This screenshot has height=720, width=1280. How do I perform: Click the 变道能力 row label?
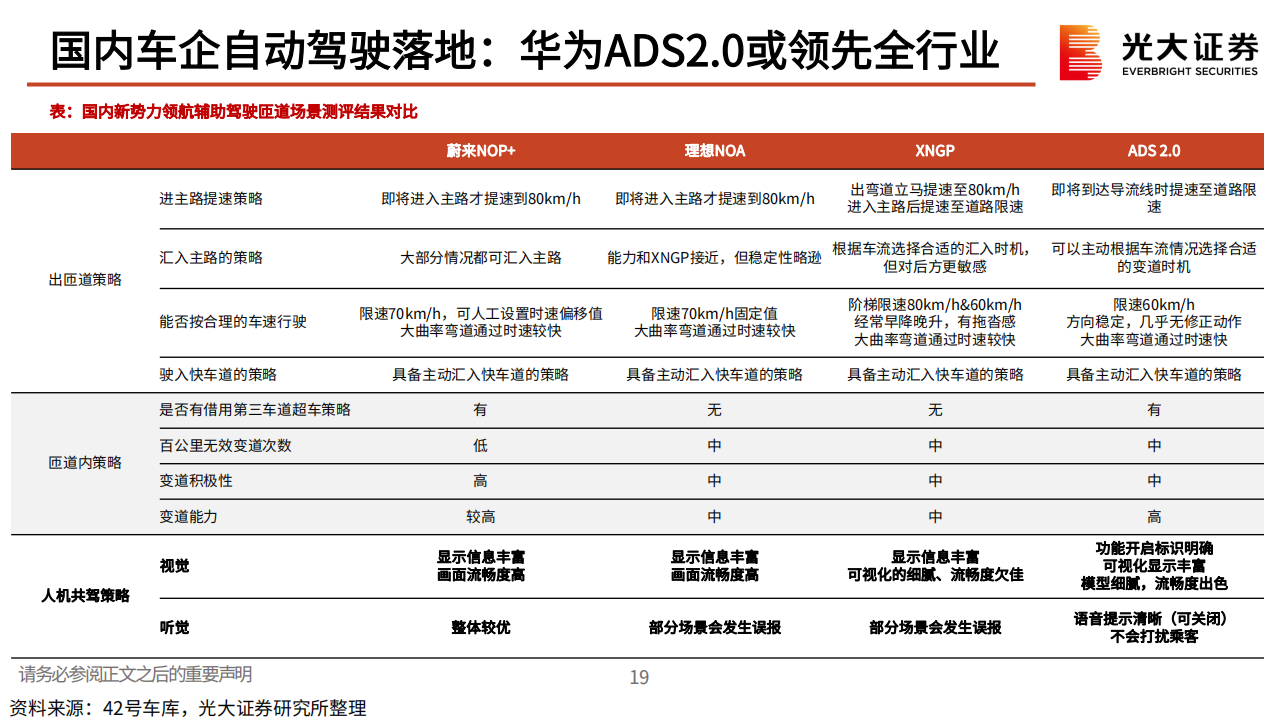(188, 517)
